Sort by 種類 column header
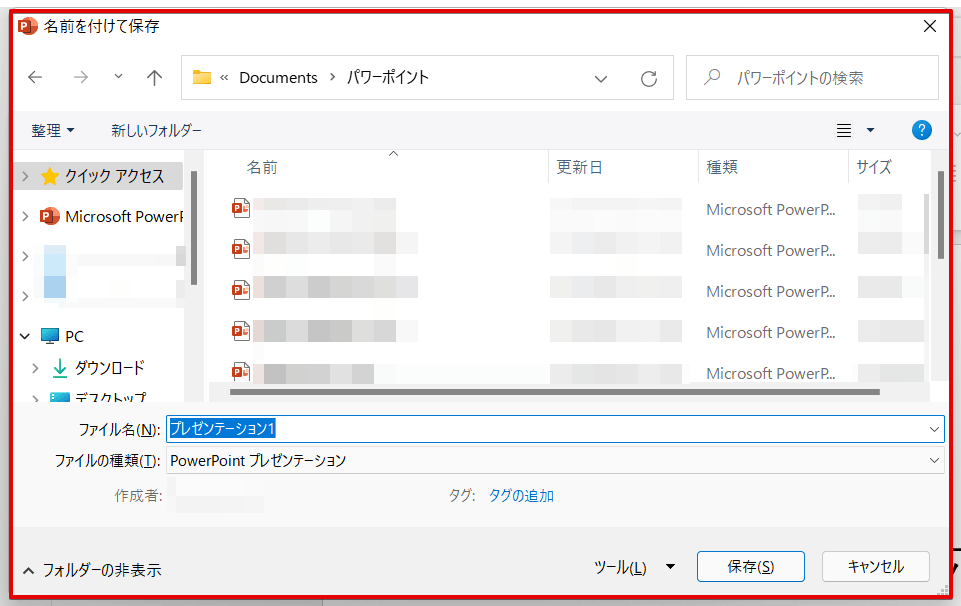The height and width of the screenshot is (606, 961). [x=722, y=167]
